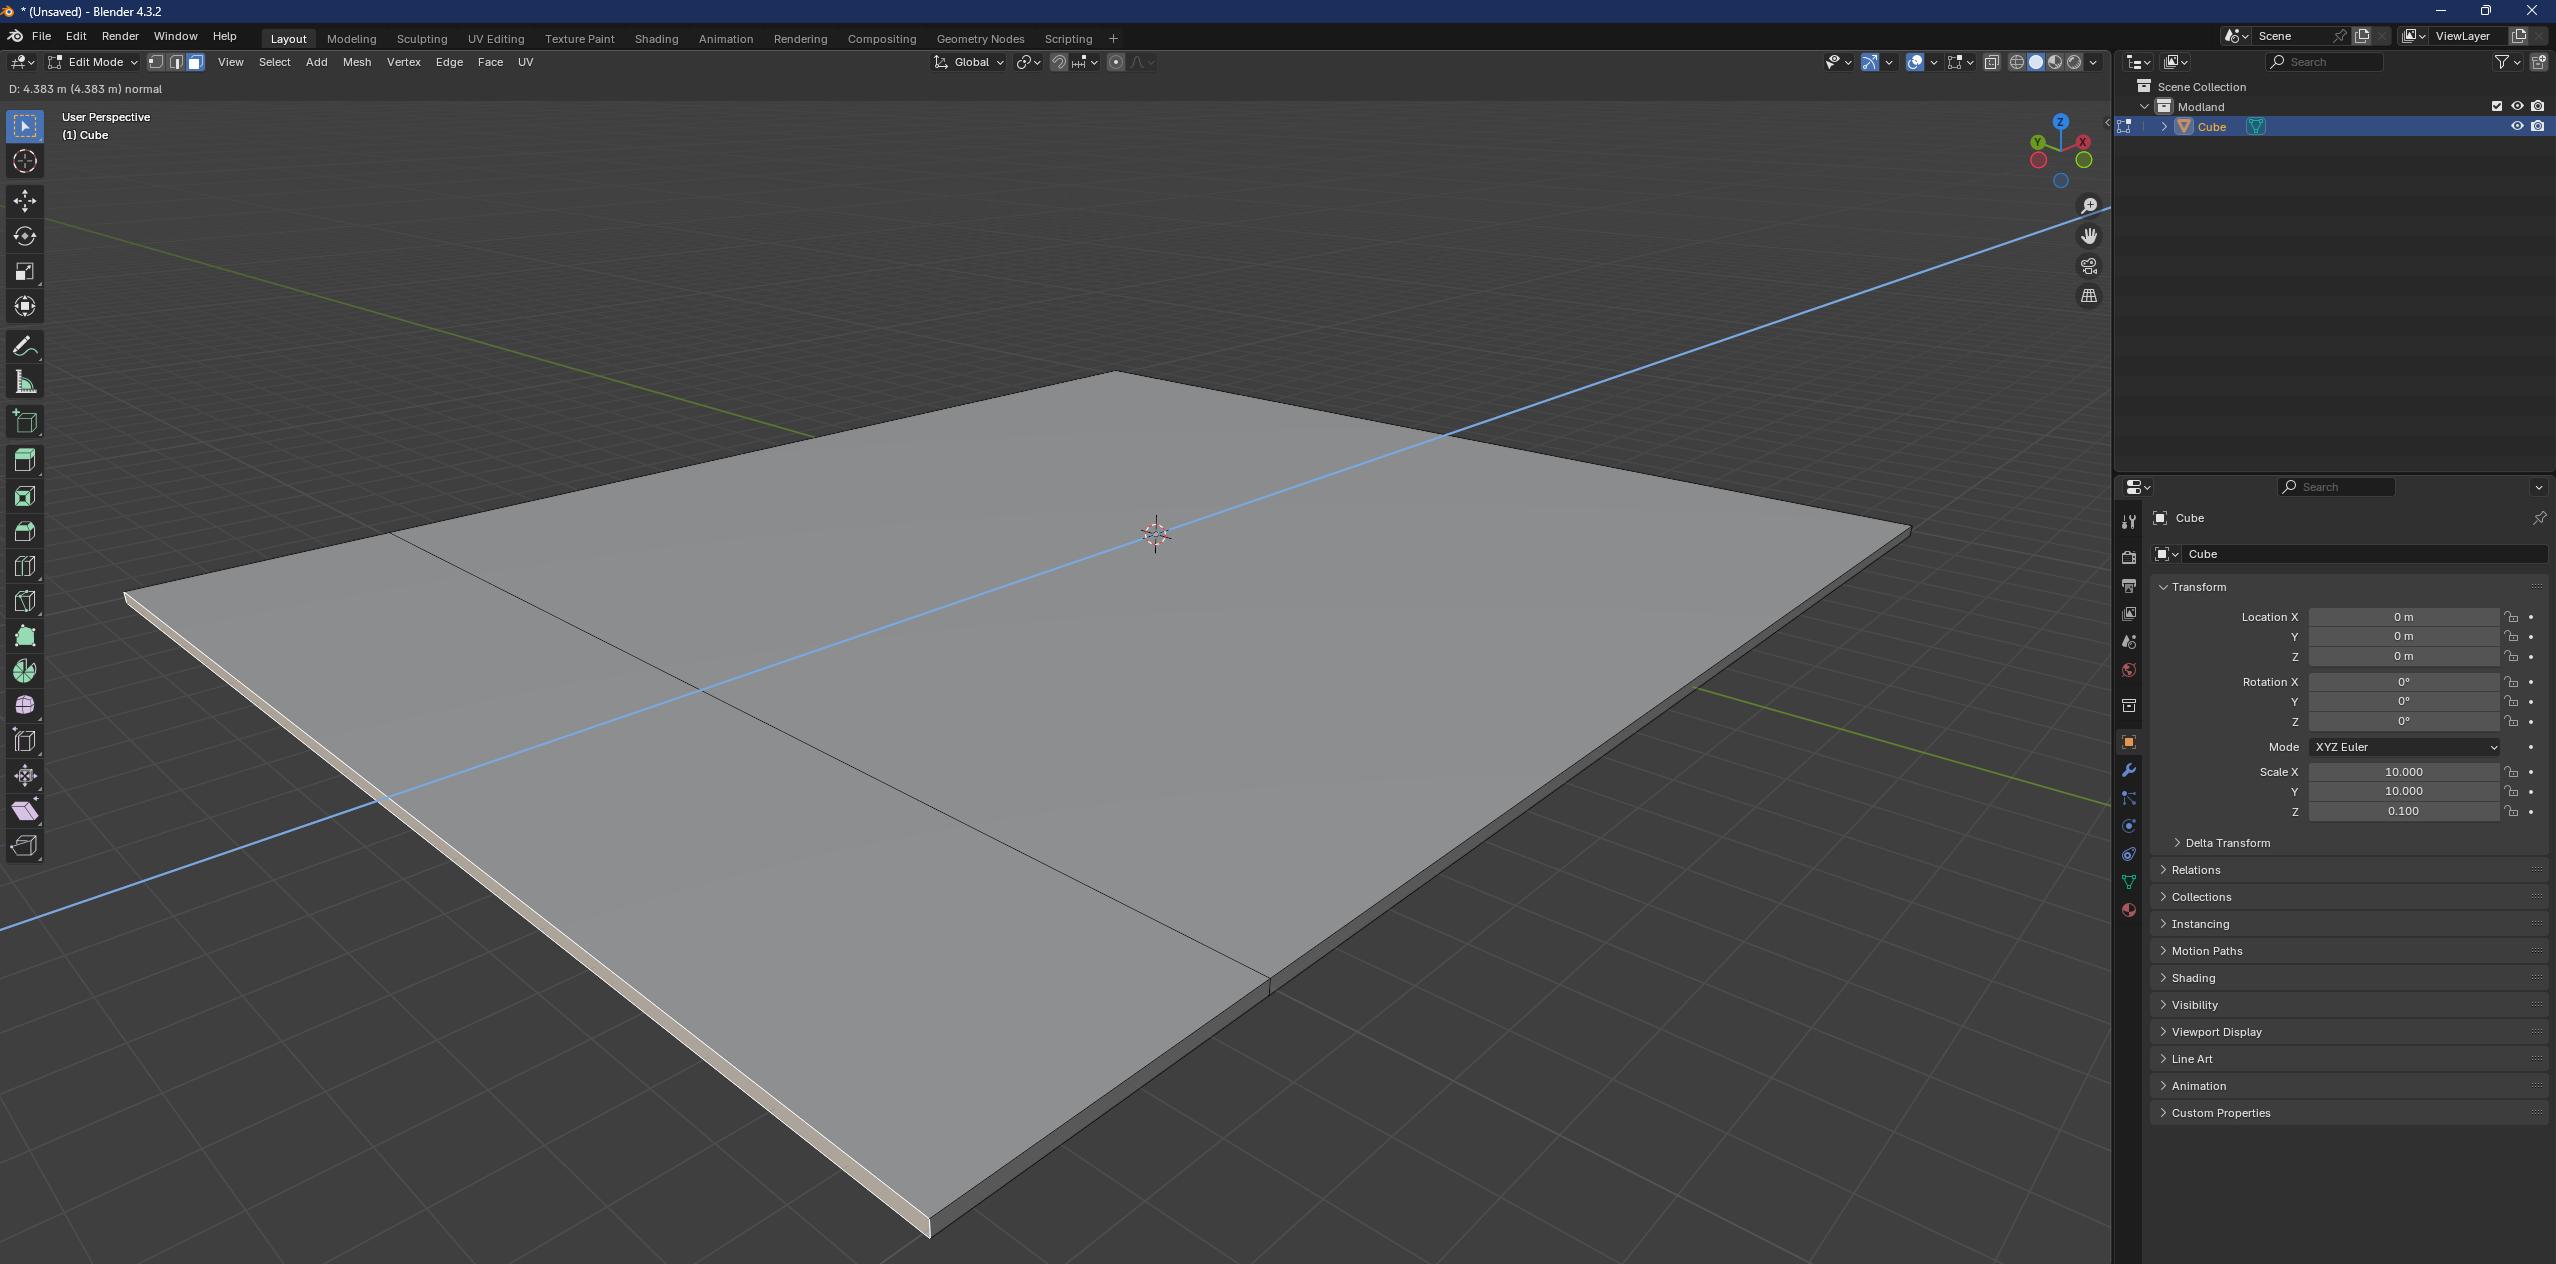
Task: Expand the Cube tree item
Action: 2165,126
